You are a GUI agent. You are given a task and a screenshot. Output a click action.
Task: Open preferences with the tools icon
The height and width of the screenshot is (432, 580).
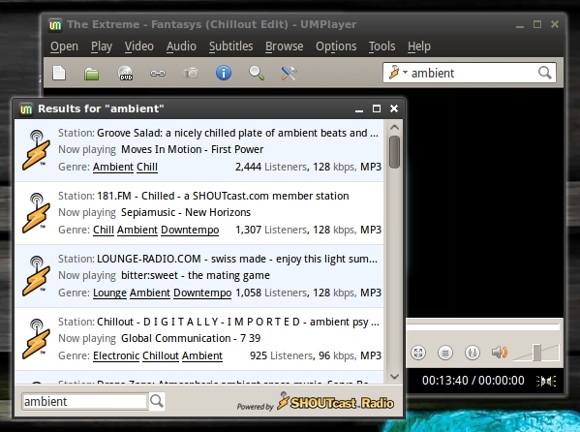(x=289, y=73)
